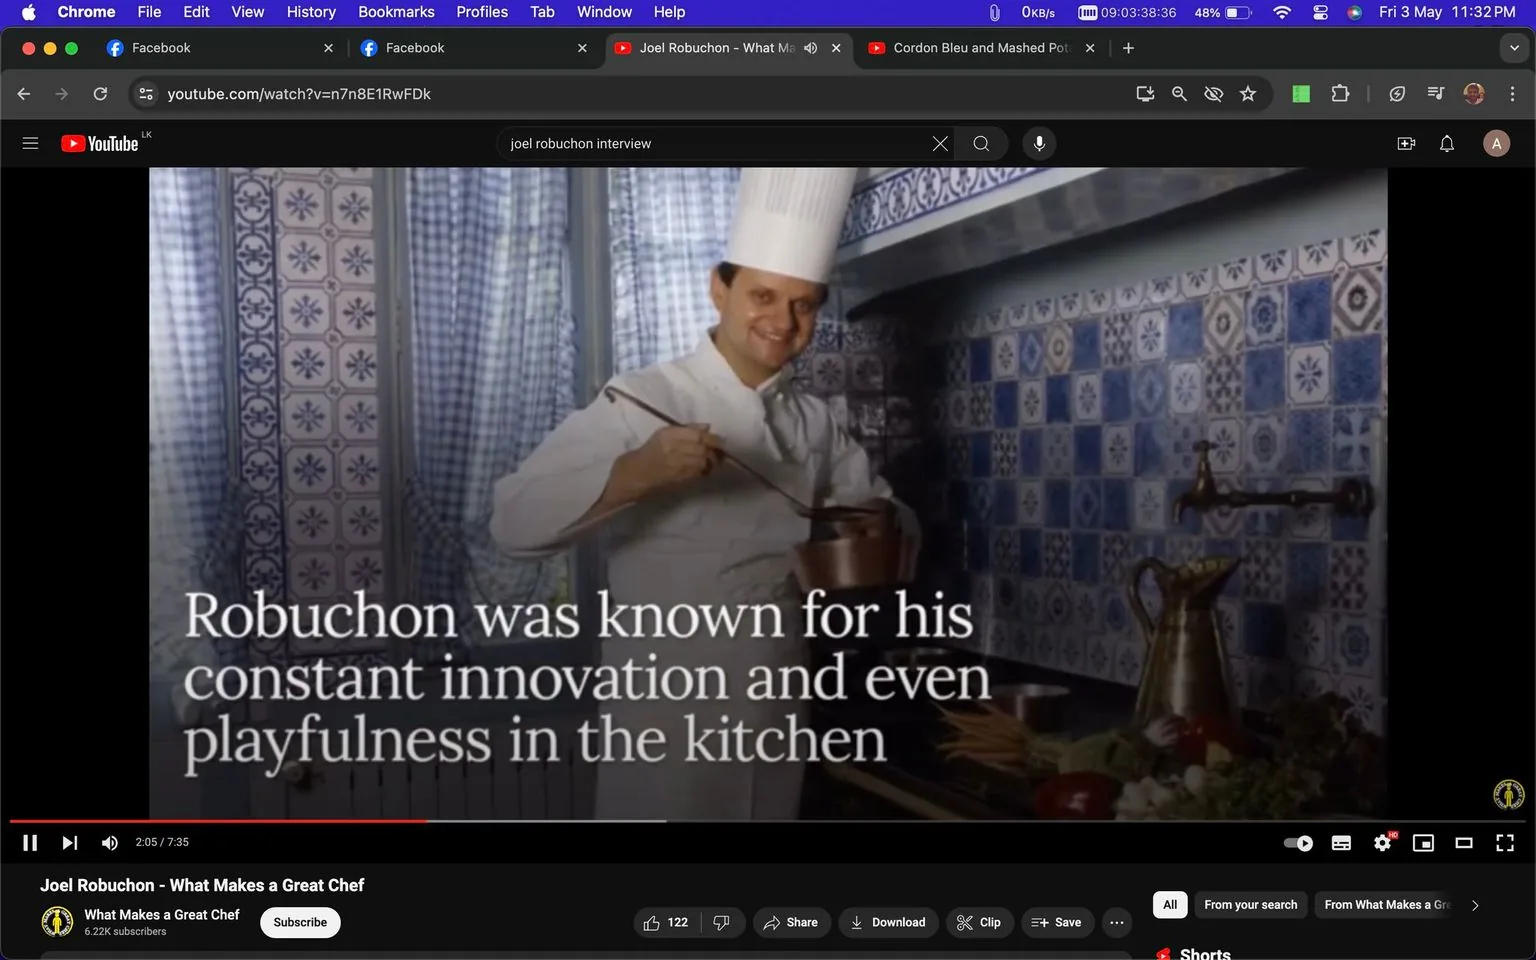Switch to theater mode

pos(1463,842)
